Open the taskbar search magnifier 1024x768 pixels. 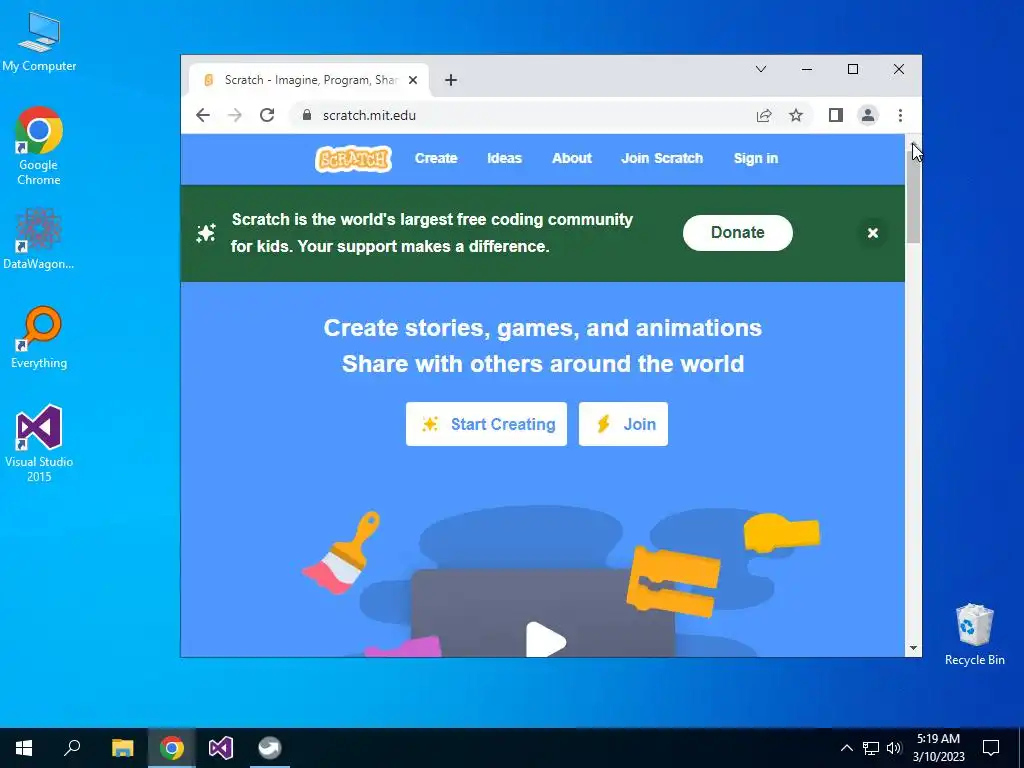click(x=72, y=748)
